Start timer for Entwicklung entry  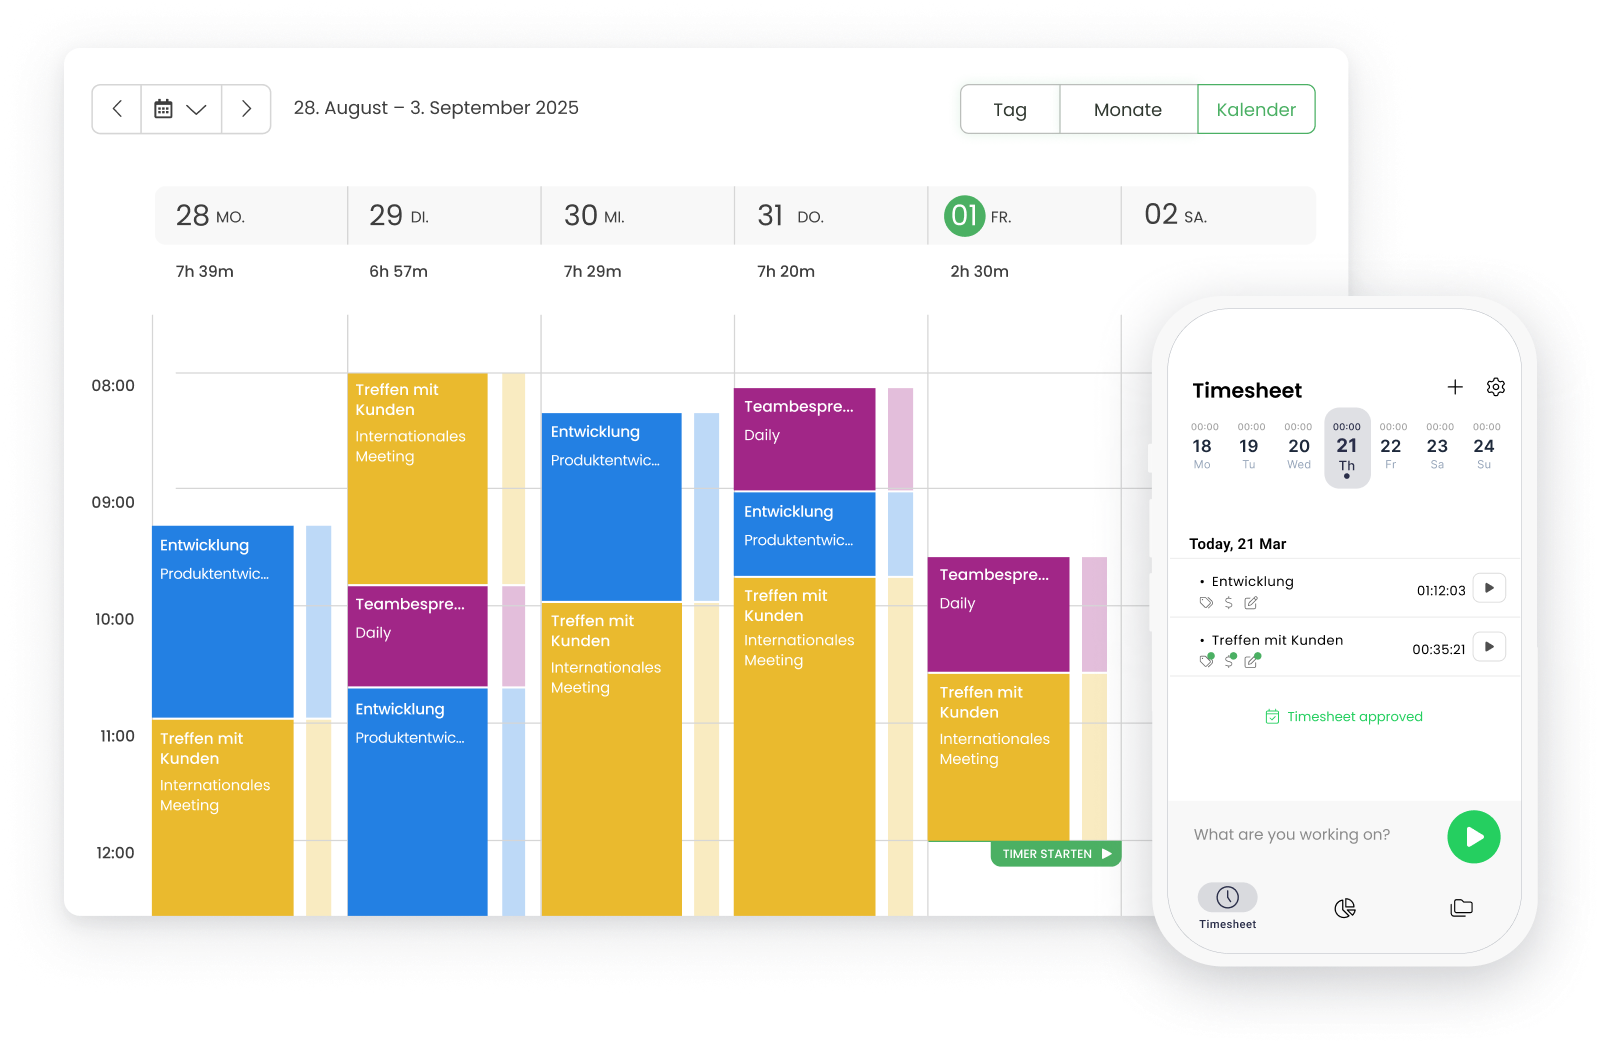coord(1489,588)
